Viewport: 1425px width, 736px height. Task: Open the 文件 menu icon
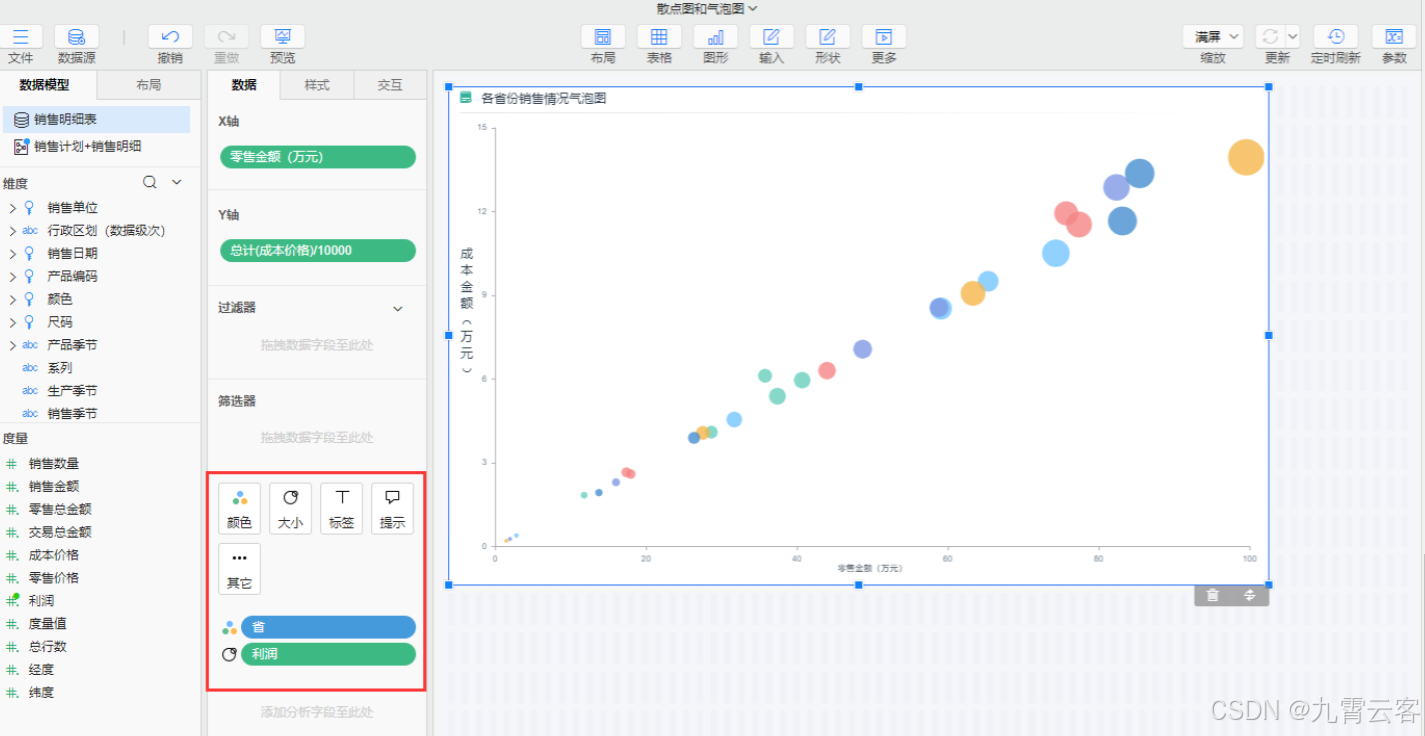[20, 37]
